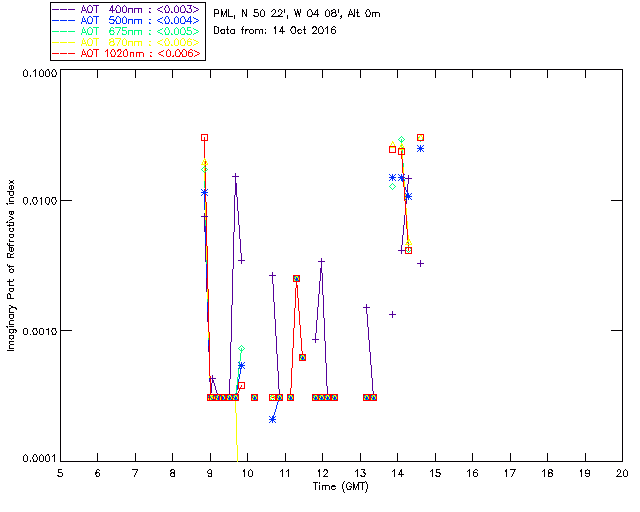Viewport: 640px width, 512px height.
Task: Select the x-axis tick label "6"
Action: click(x=98, y=473)
